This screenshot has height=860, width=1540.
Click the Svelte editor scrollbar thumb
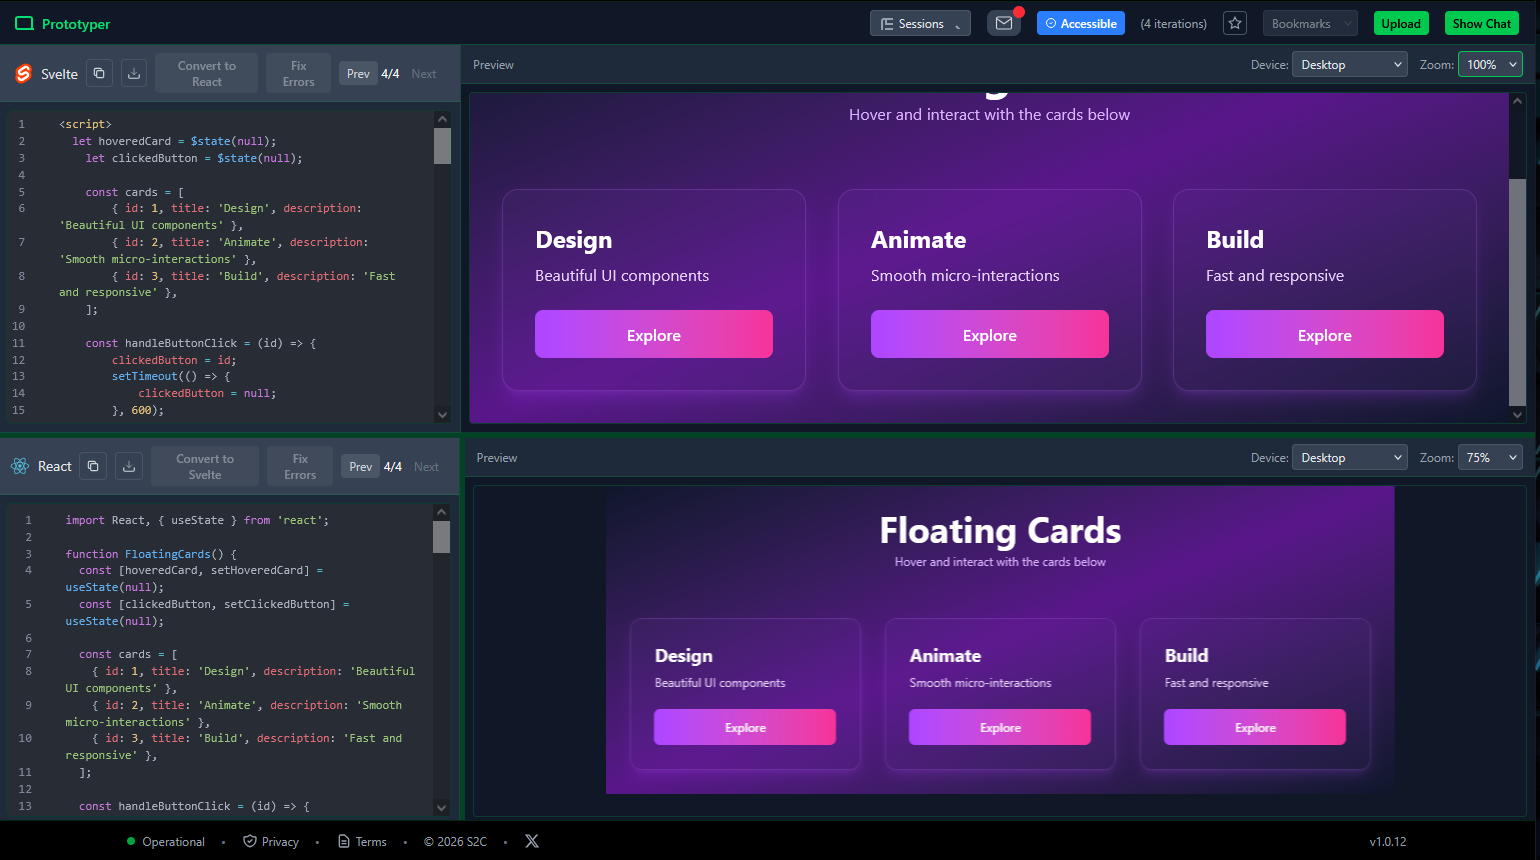(x=442, y=144)
